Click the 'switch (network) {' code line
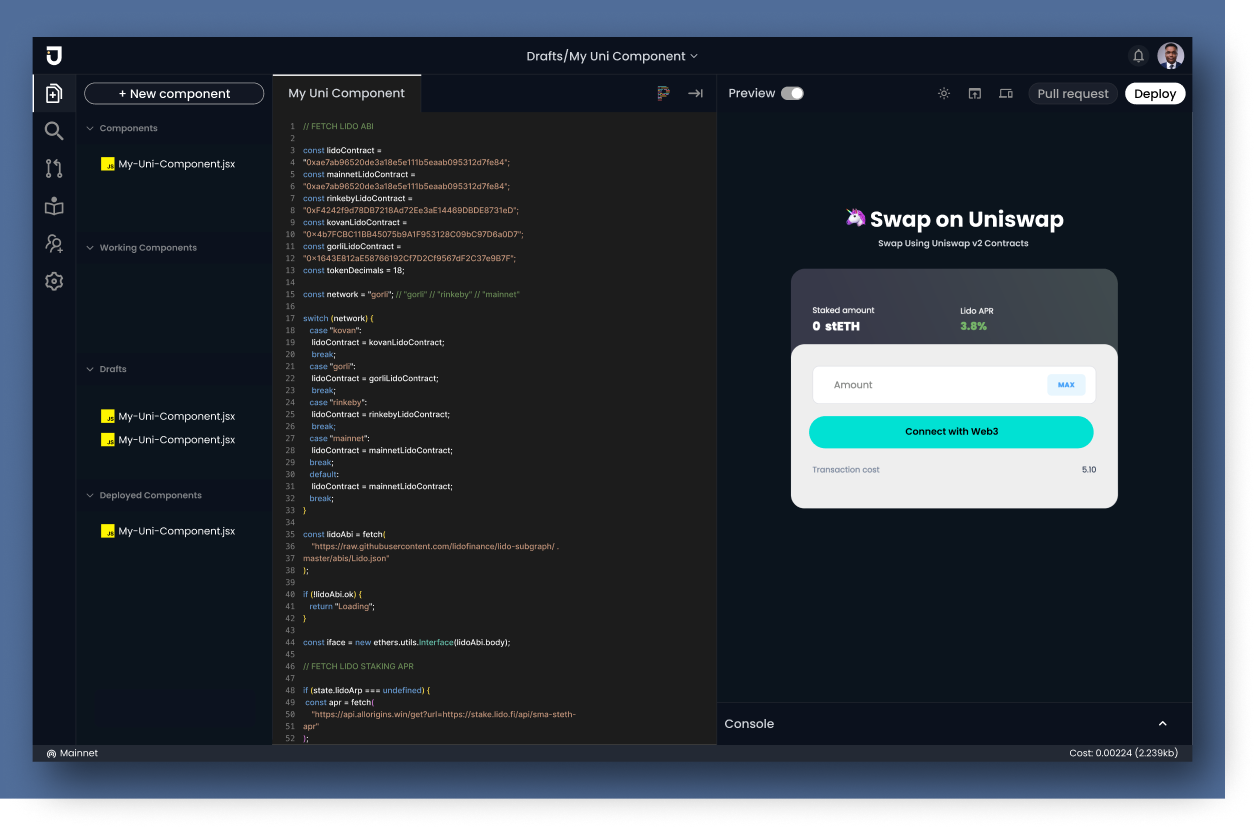 pyautogui.click(x=338, y=319)
